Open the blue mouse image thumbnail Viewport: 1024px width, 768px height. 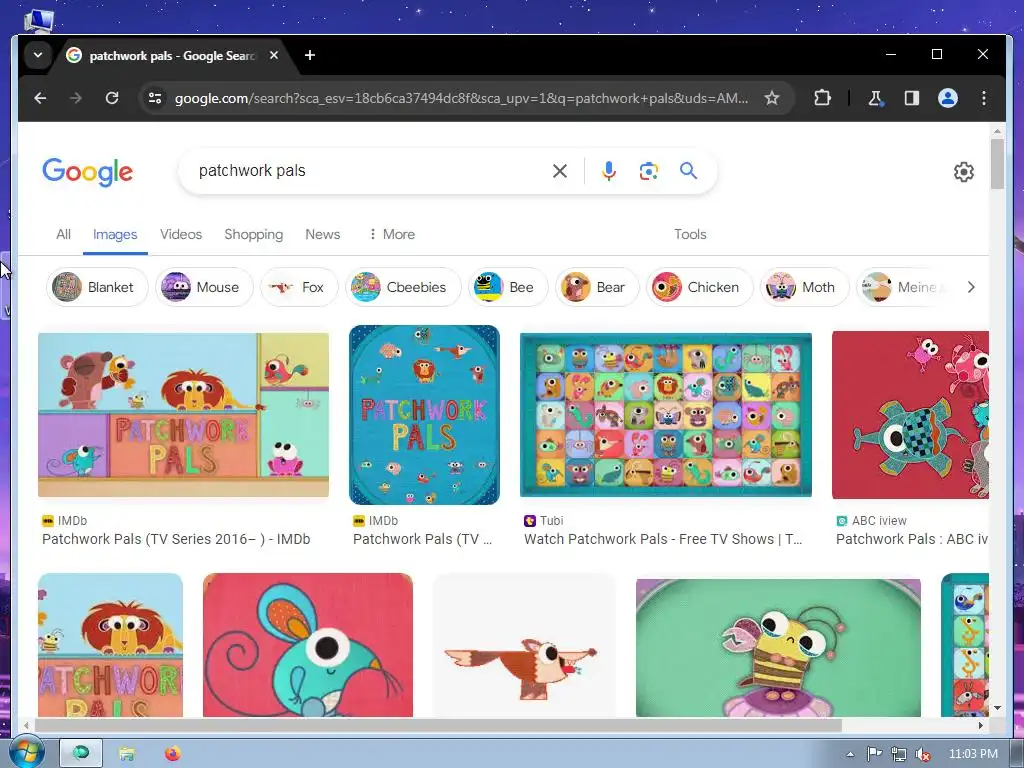click(x=308, y=645)
